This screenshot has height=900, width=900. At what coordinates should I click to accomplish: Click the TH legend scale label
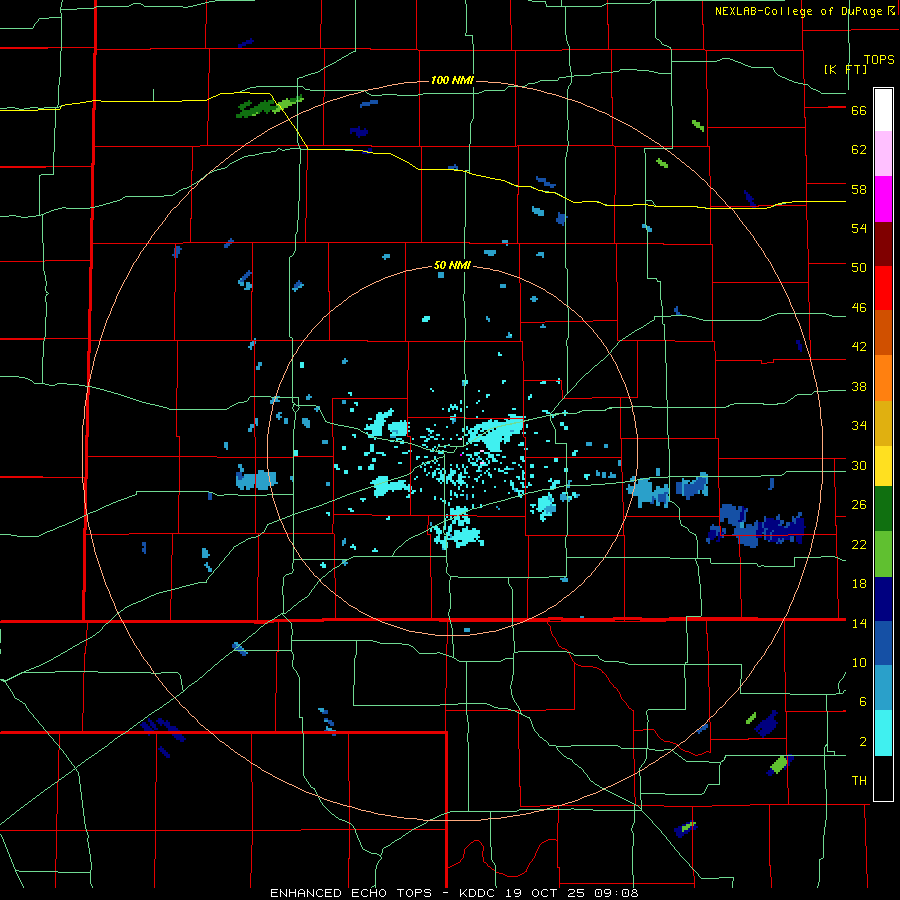(x=859, y=781)
